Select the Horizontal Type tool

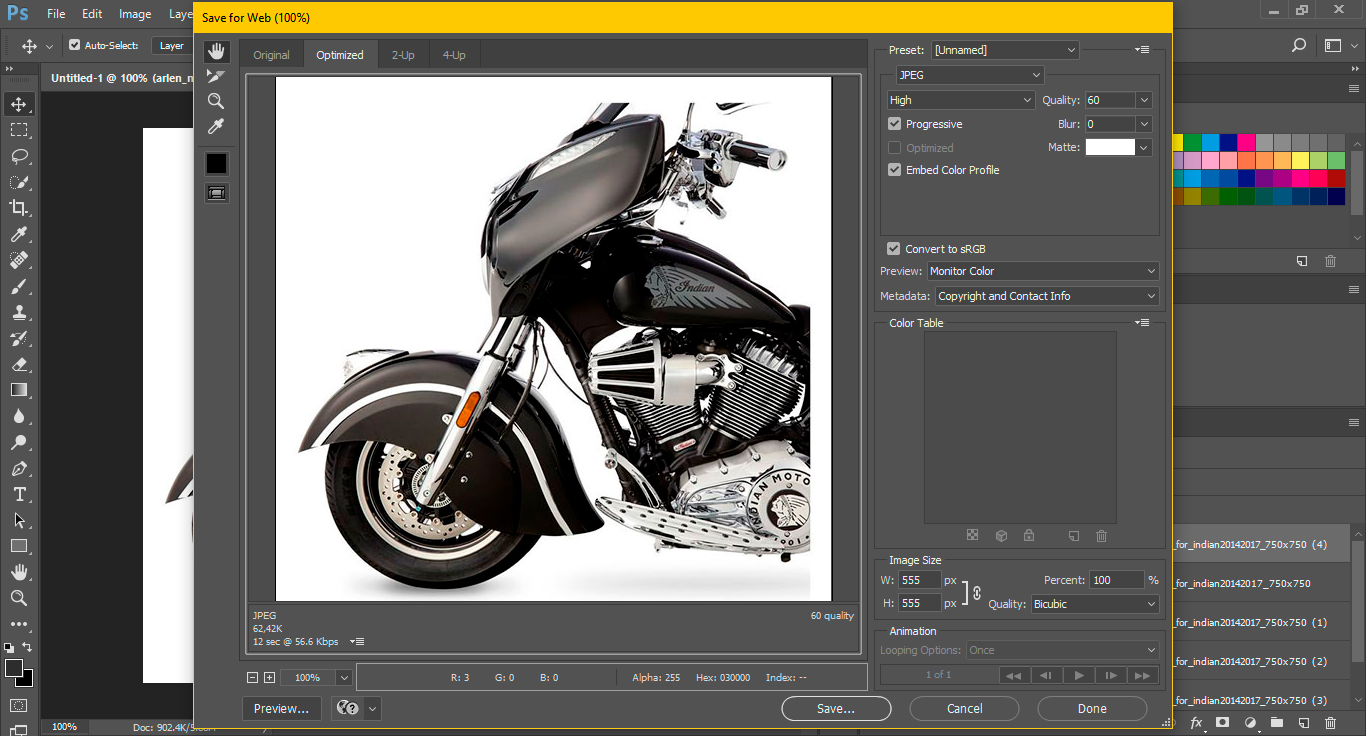click(x=19, y=494)
